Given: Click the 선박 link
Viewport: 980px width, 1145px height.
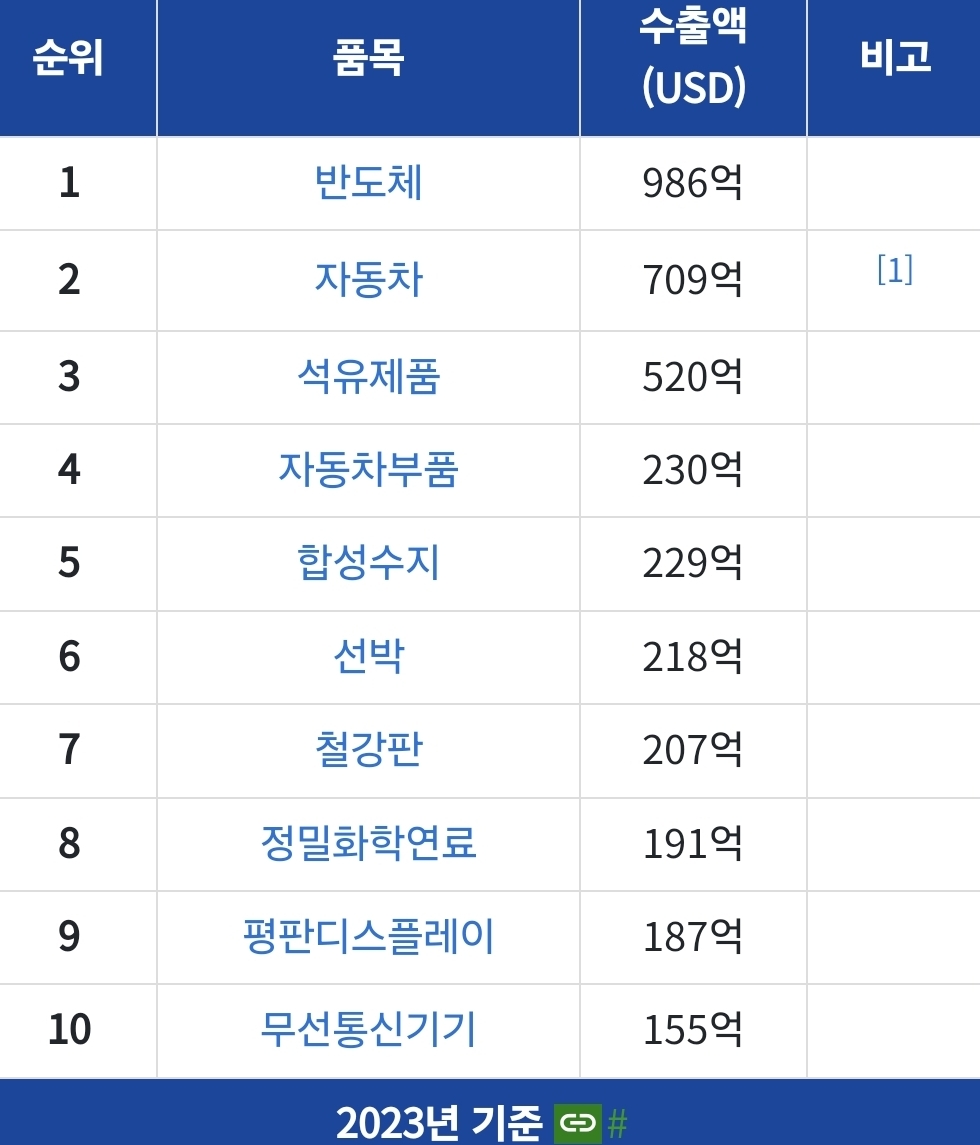Looking at the screenshot, I should (x=368, y=657).
